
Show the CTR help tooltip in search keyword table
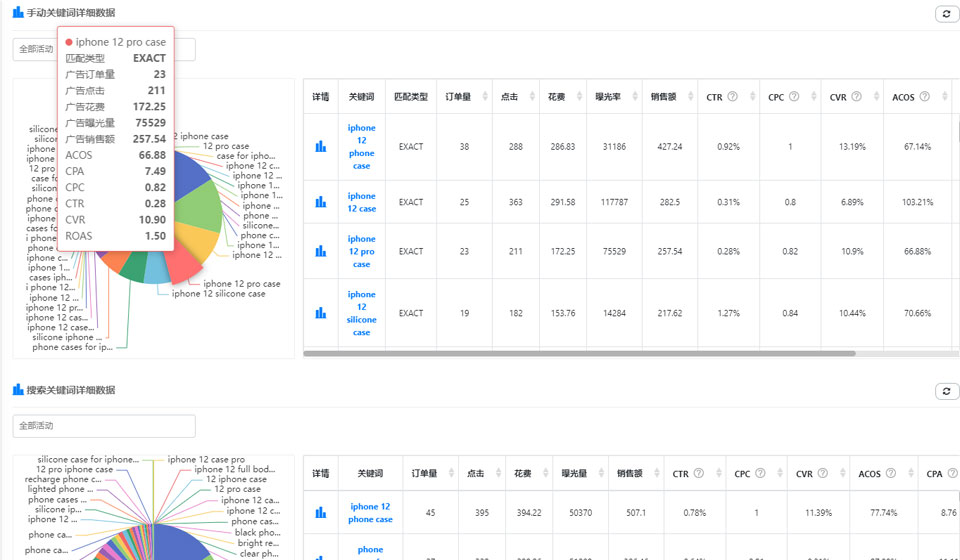click(x=699, y=473)
